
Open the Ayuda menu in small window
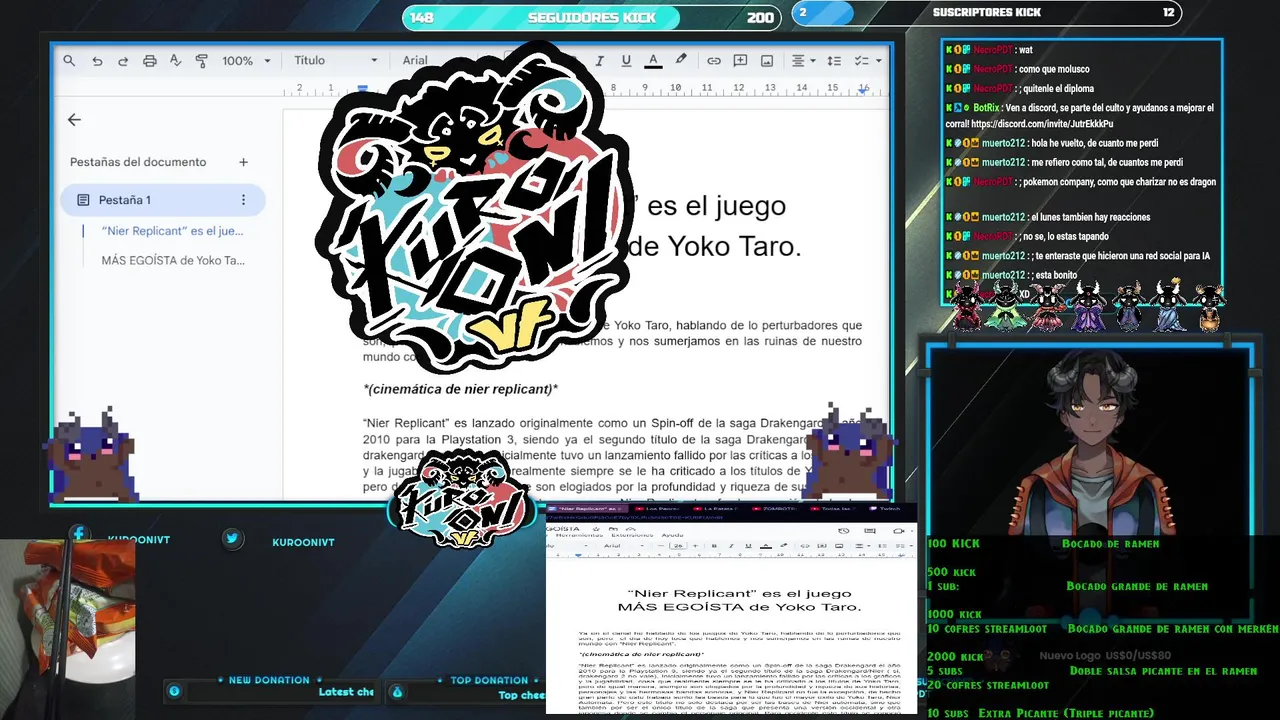[672, 535]
